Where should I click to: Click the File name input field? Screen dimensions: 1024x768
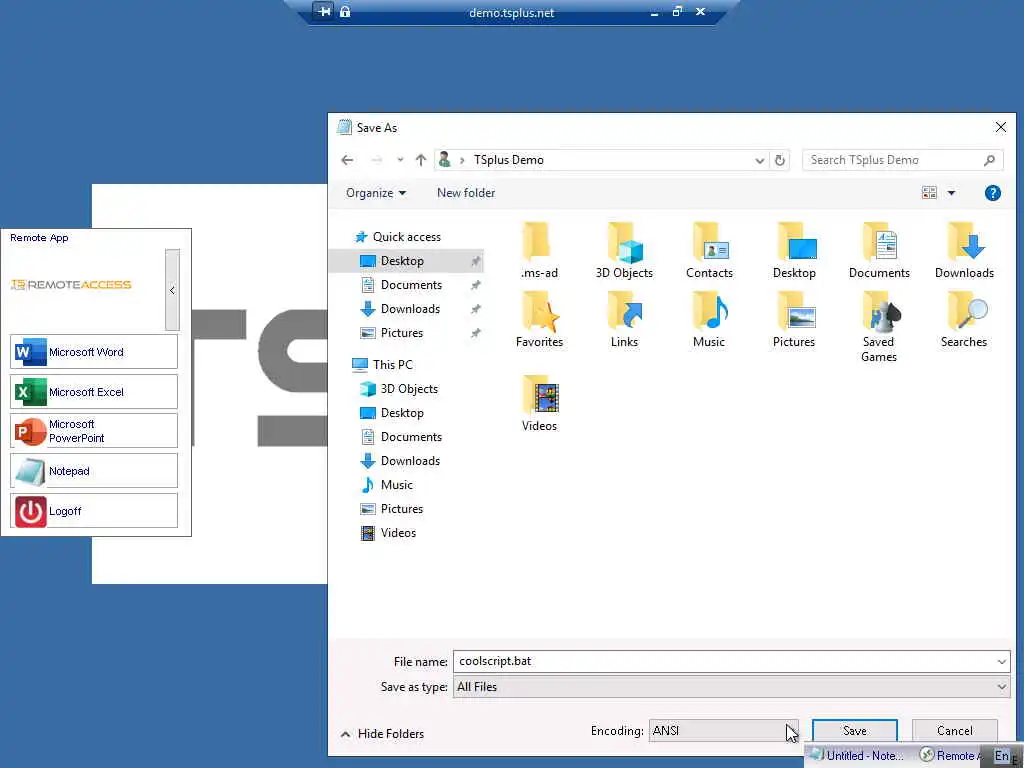pyautogui.click(x=724, y=662)
